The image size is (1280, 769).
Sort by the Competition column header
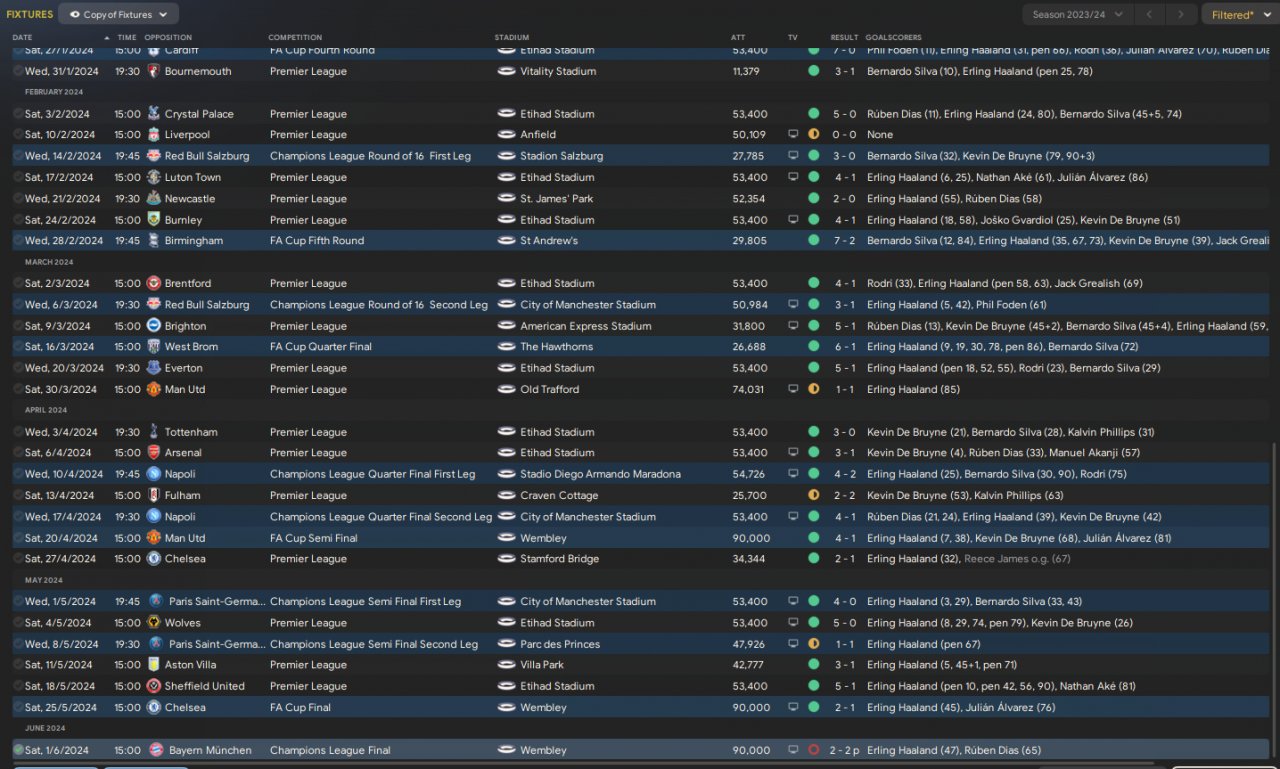click(x=295, y=38)
